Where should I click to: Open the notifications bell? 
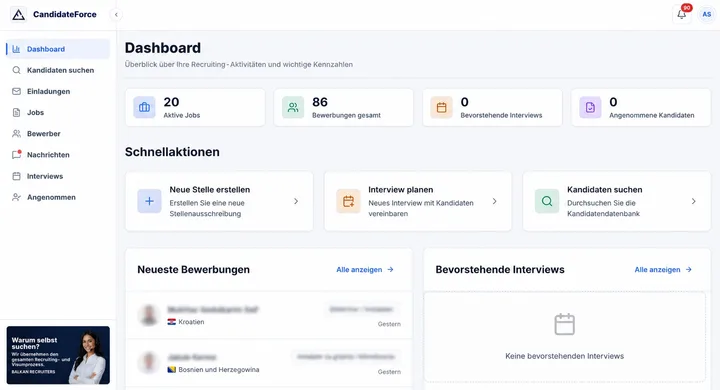(x=681, y=14)
